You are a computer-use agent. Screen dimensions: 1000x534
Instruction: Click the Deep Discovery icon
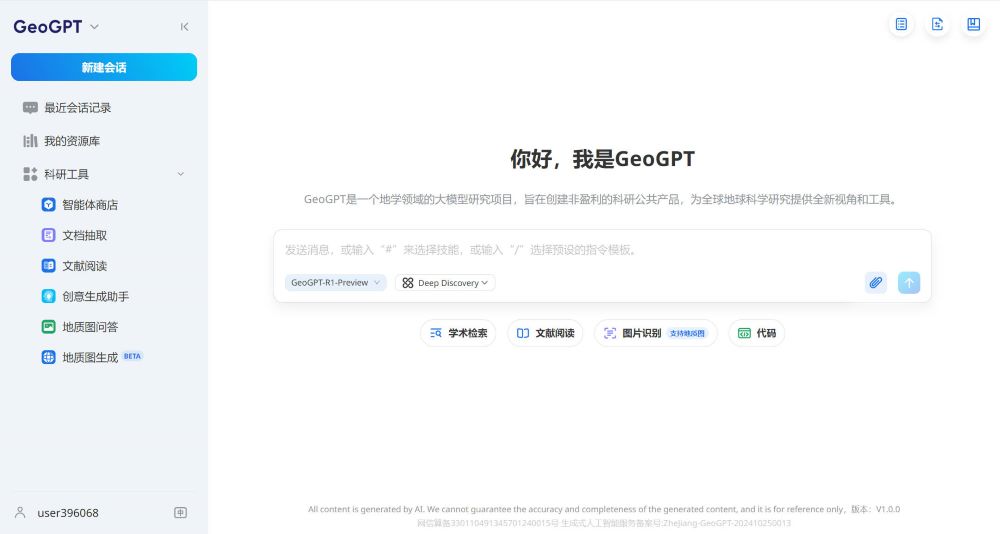pyautogui.click(x=408, y=283)
